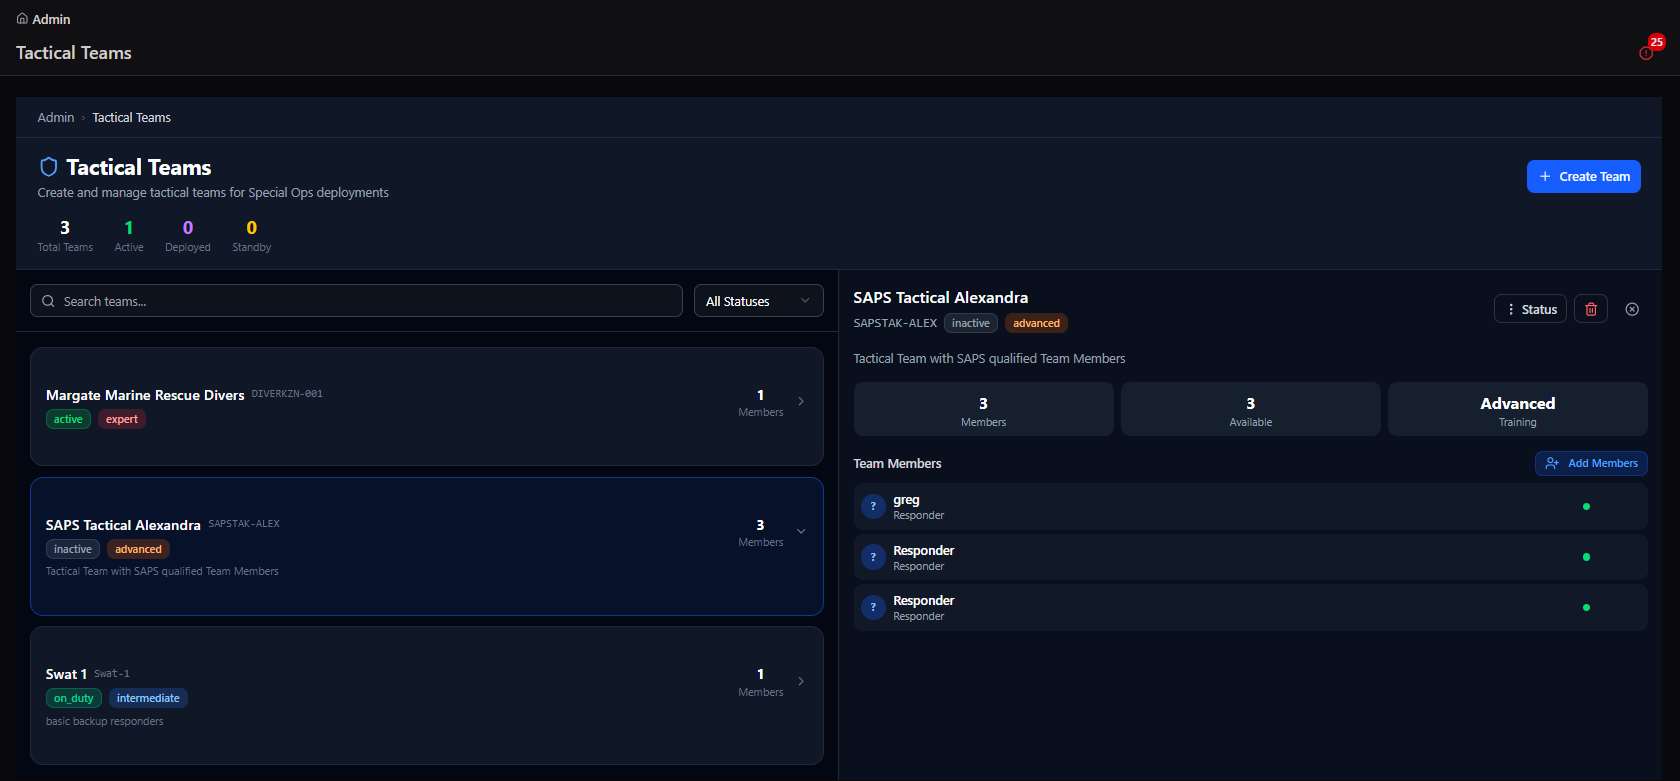Click greg's question-mark avatar
The width and height of the screenshot is (1680, 781).
click(873, 507)
